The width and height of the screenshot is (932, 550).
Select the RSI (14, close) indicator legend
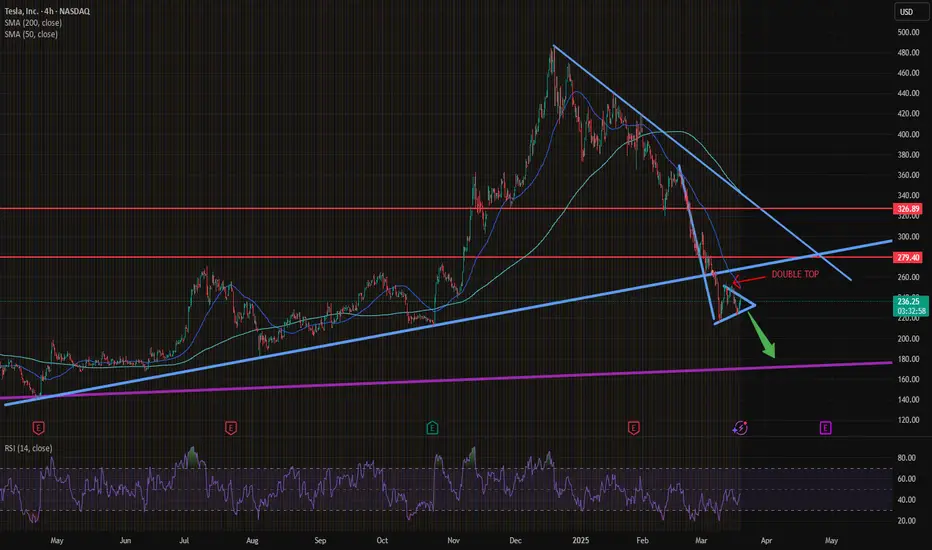point(28,448)
